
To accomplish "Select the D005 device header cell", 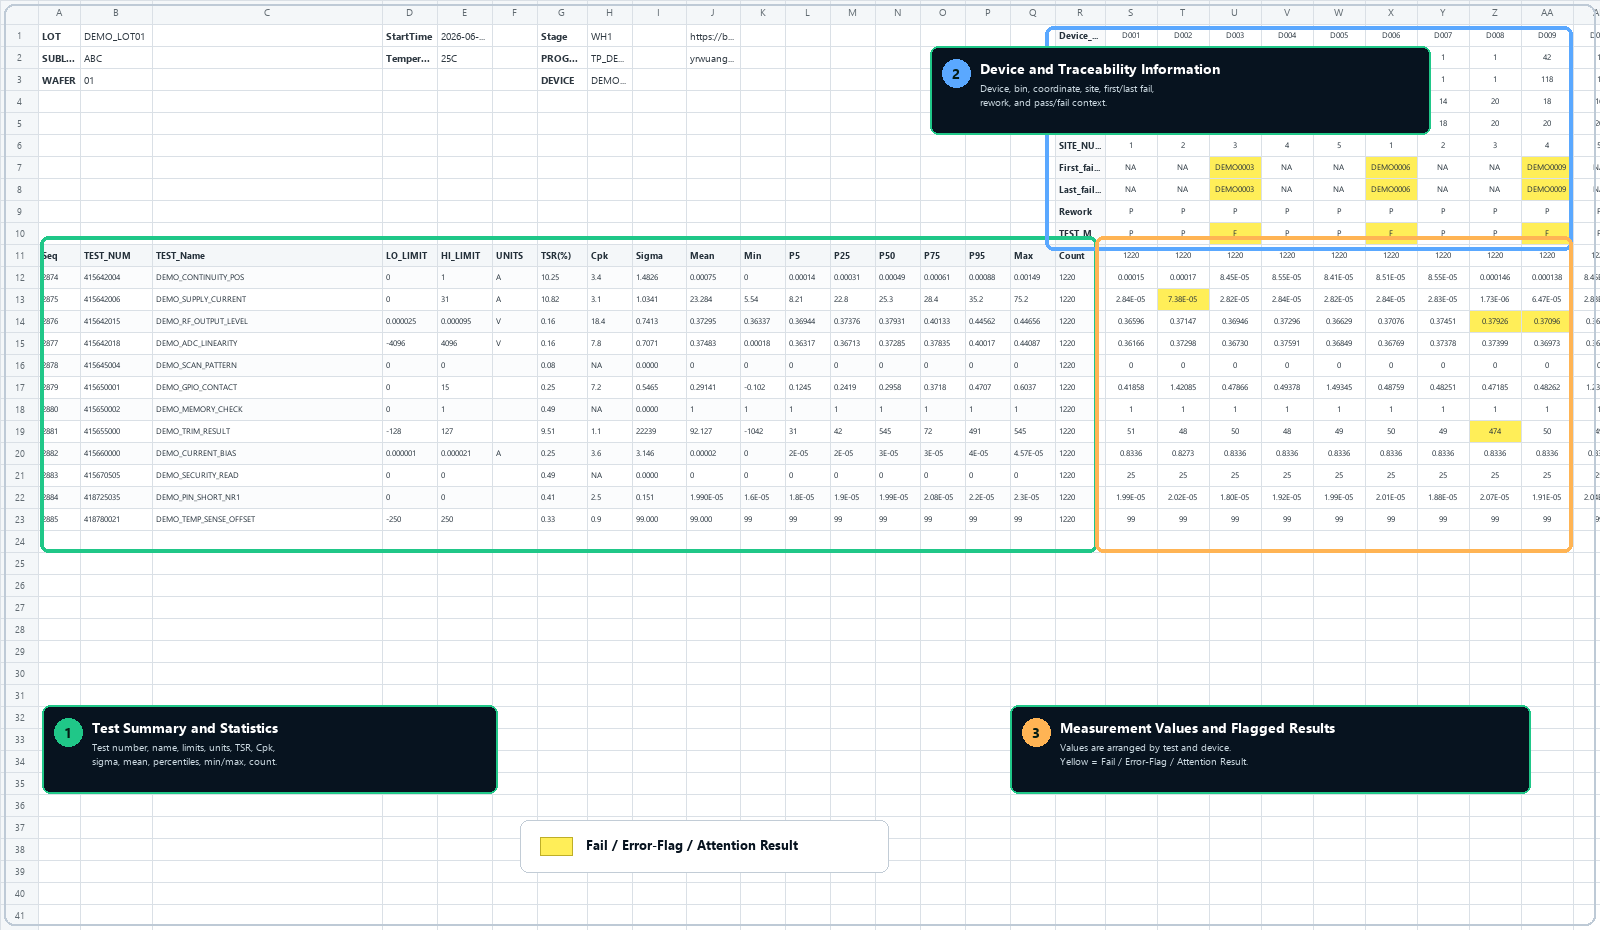I will pos(1339,36).
